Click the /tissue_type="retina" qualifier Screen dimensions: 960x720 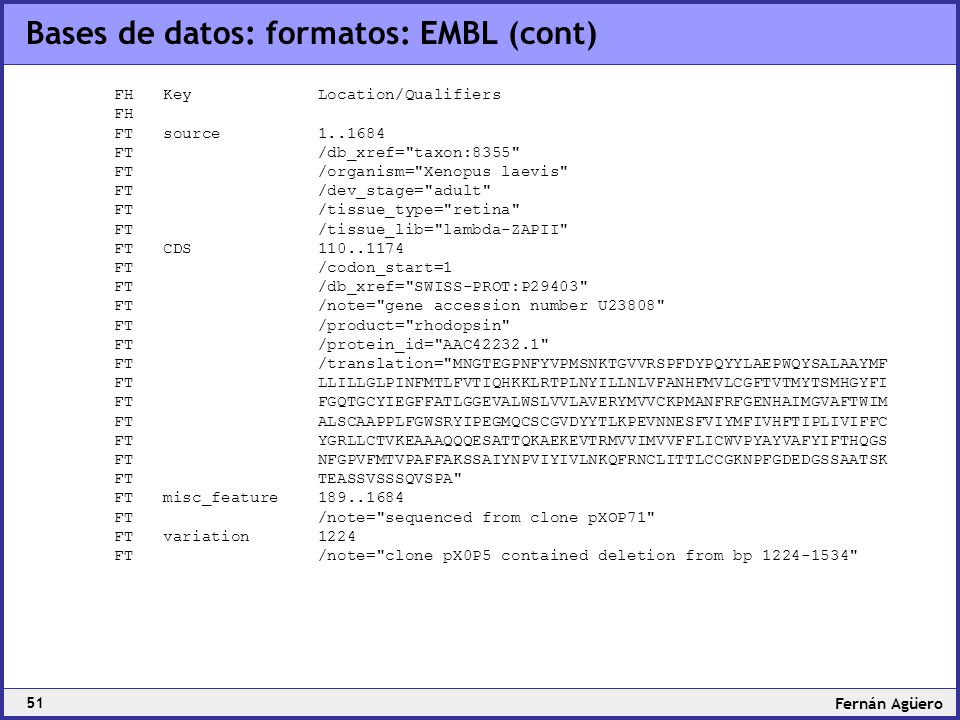point(419,210)
